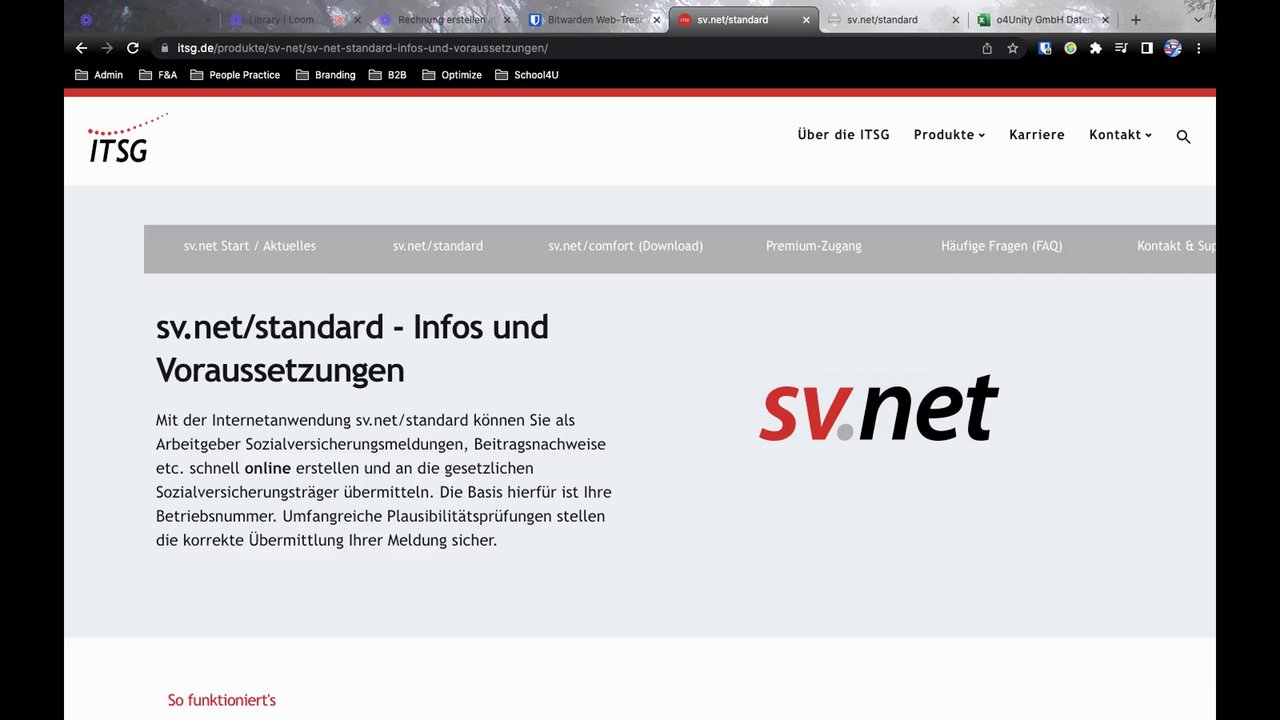1280x720 pixels.
Task: Open the People Practice bookmarks folder
Action: click(235, 75)
